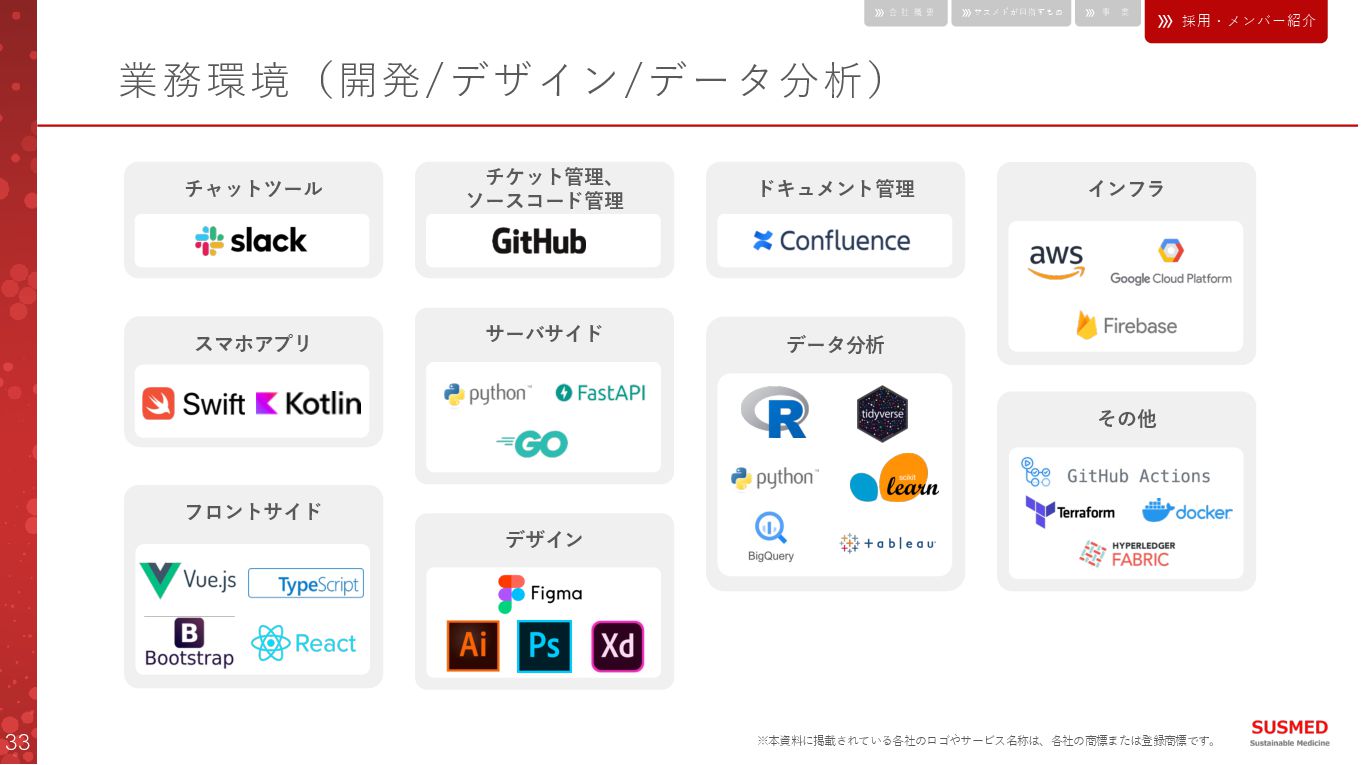The width and height of the screenshot is (1361, 765).
Task: Click the SUSMED Sustainable Medicine logo
Action: [1289, 733]
